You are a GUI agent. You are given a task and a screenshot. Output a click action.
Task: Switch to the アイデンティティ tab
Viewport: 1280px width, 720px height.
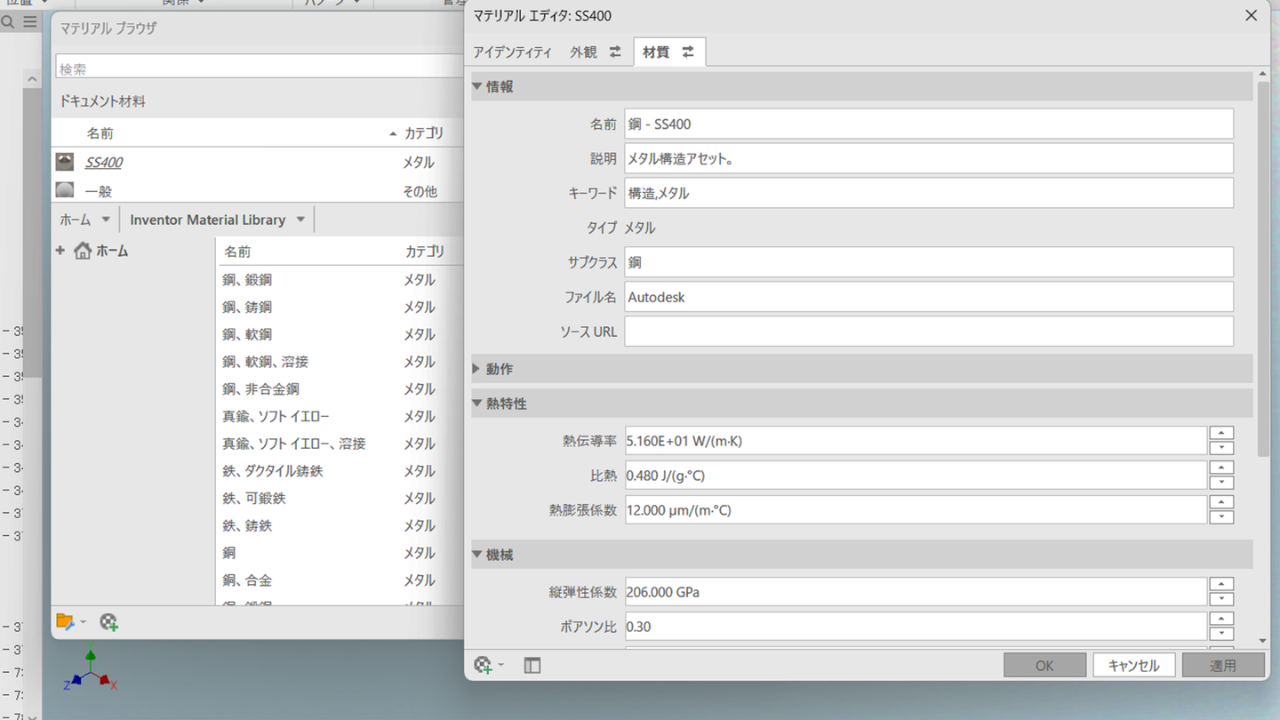click(512, 52)
